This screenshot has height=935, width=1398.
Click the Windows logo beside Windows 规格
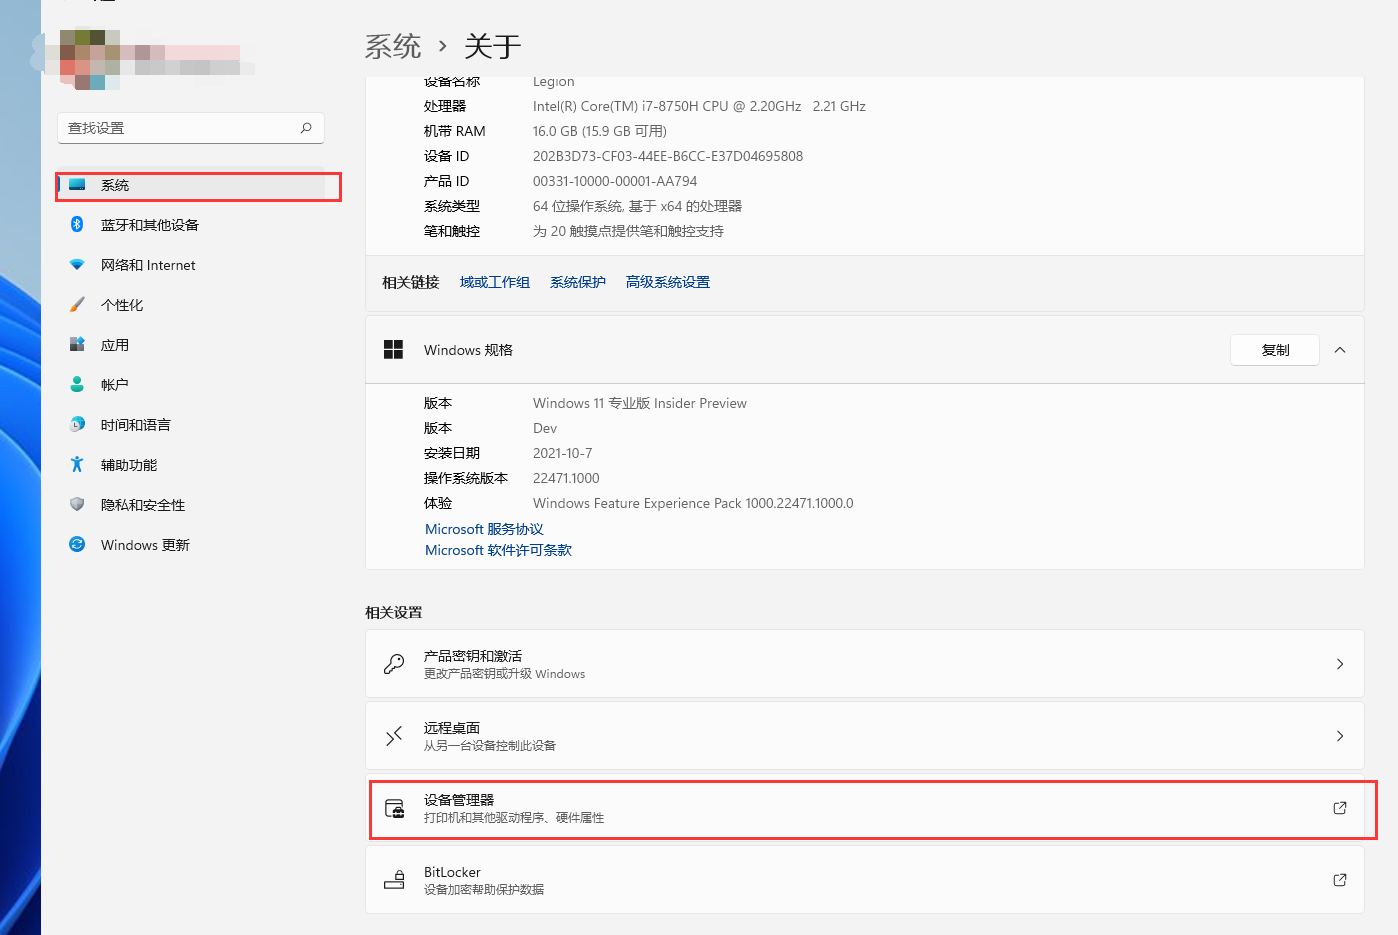point(394,350)
